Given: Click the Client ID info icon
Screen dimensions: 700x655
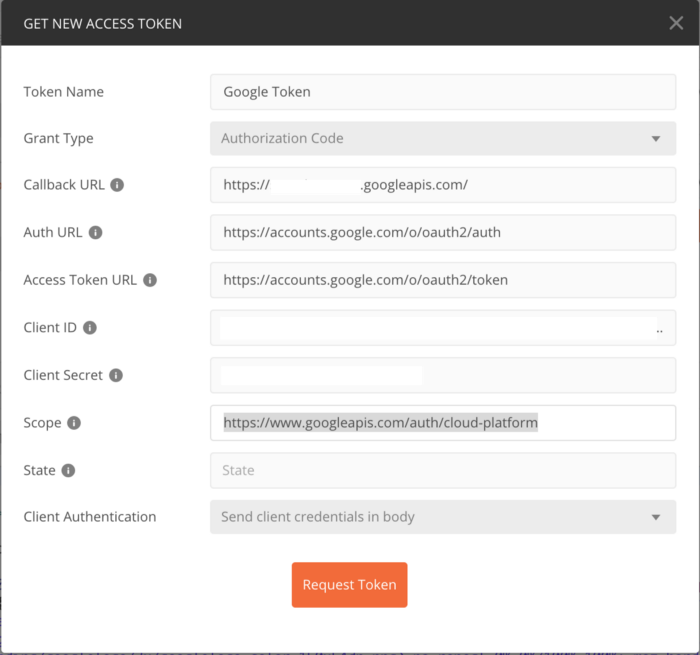Looking at the screenshot, I should pos(90,328).
